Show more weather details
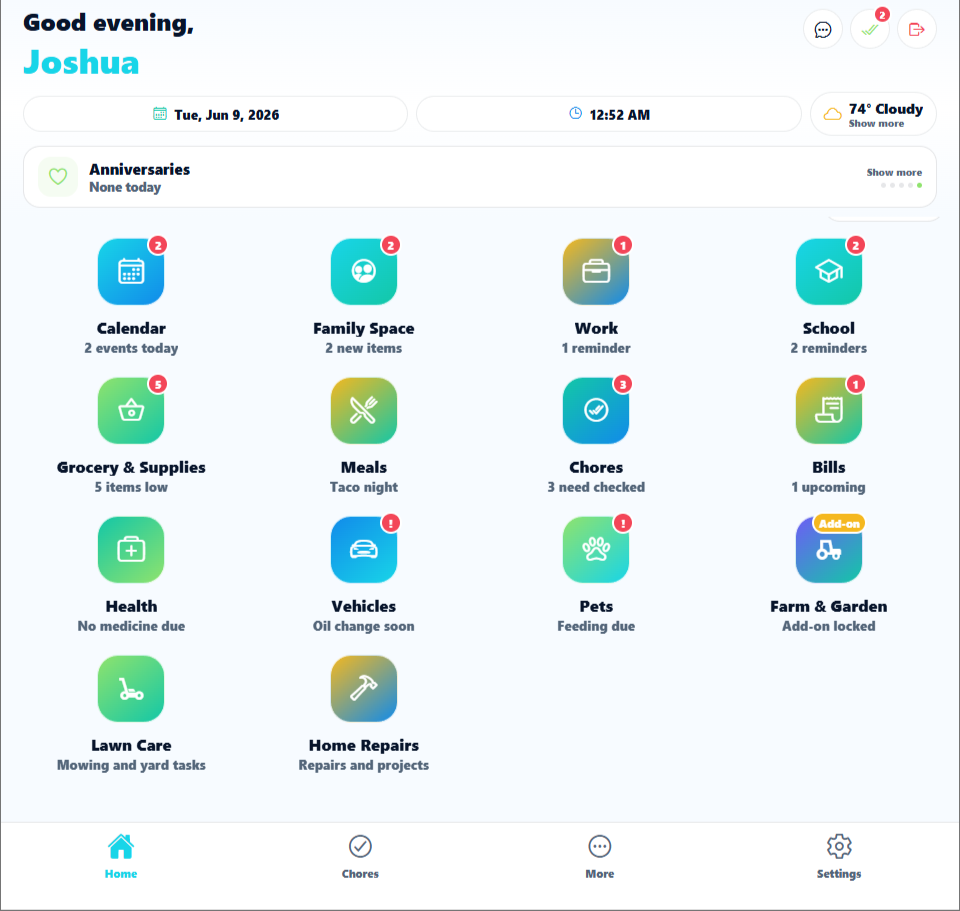 [x=876, y=124]
